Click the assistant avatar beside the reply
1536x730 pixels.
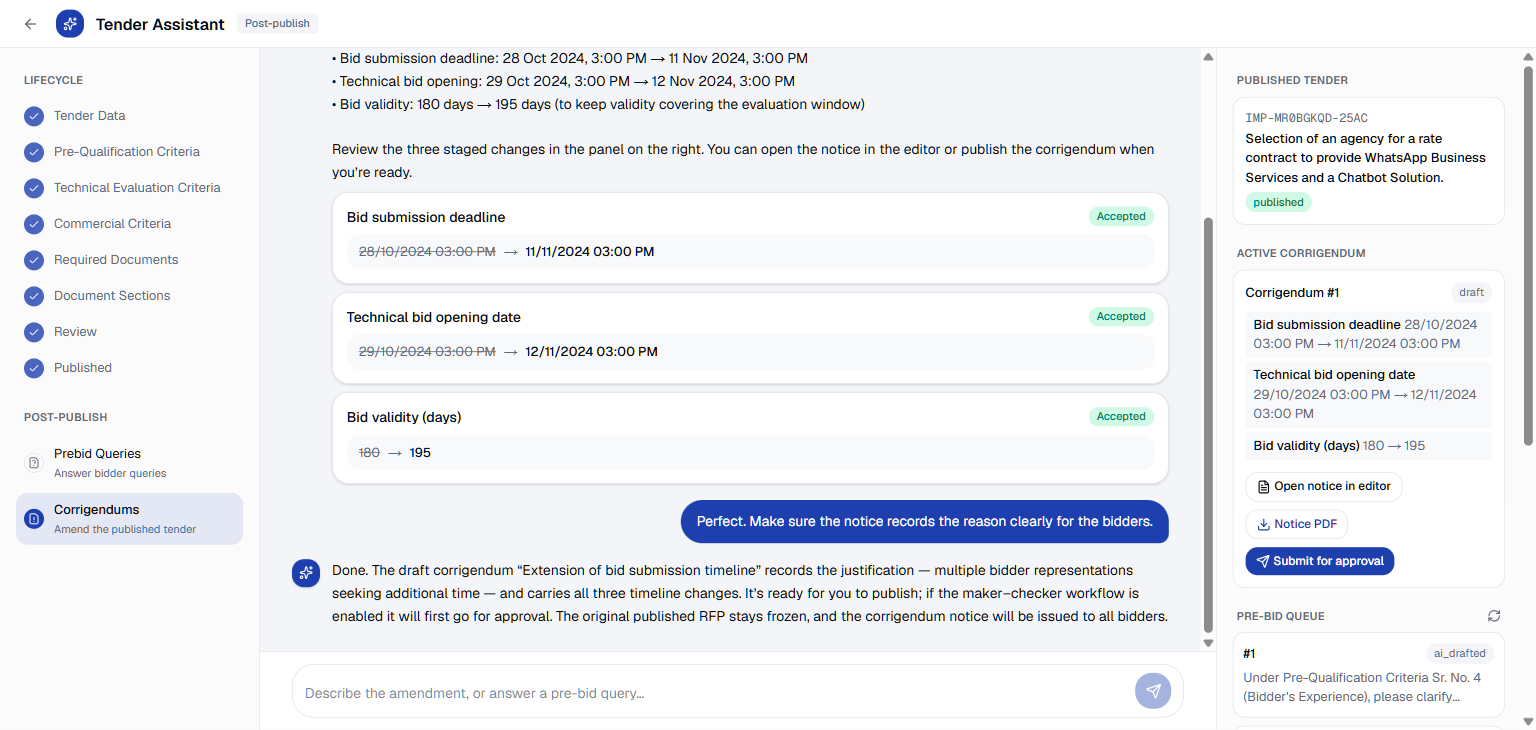tap(306, 573)
